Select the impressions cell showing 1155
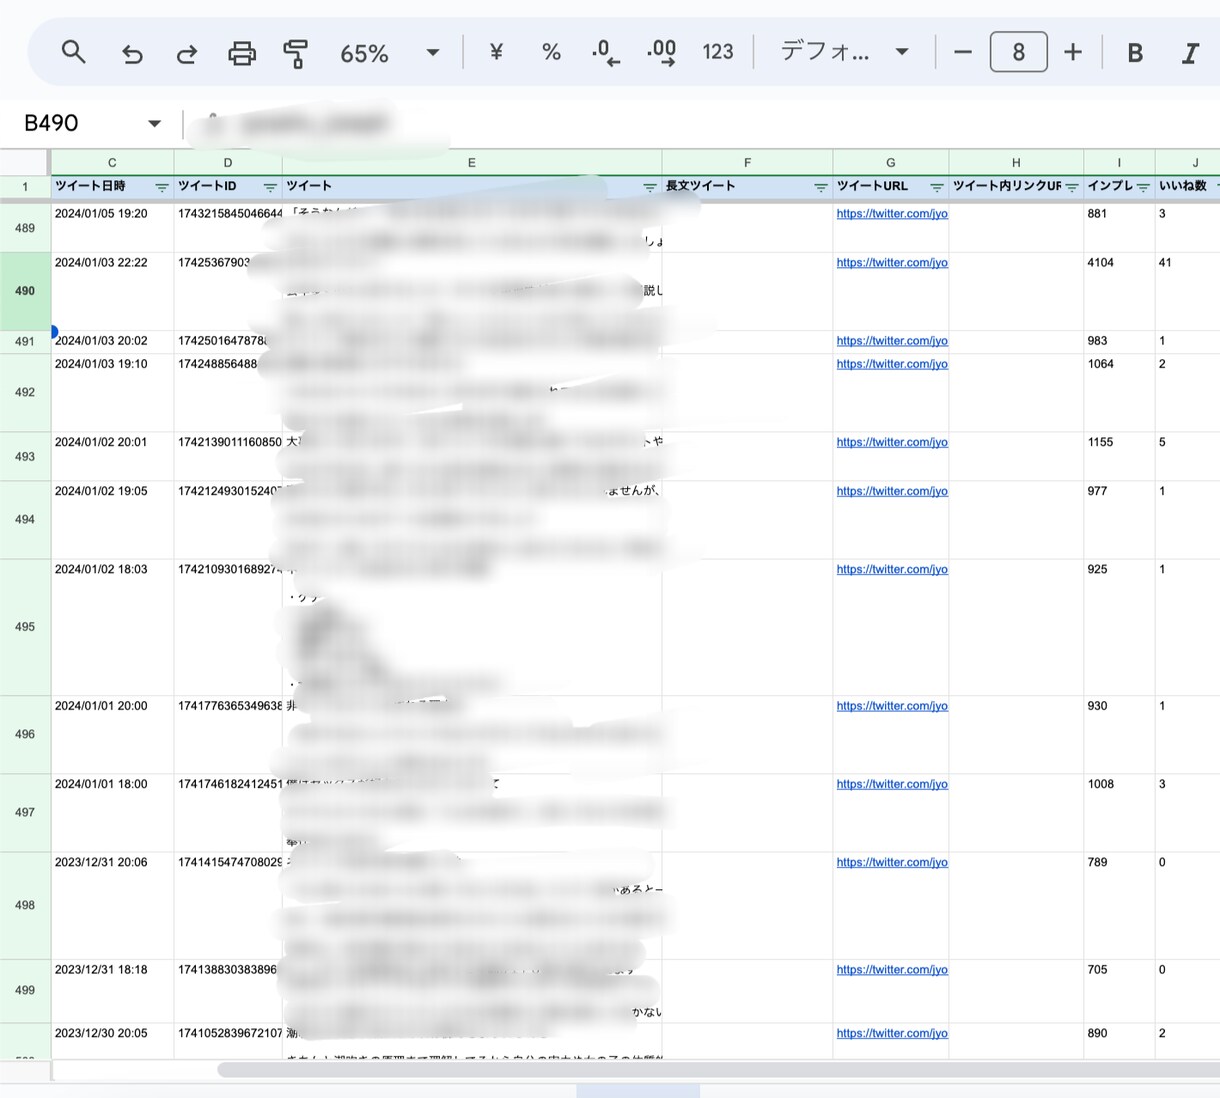 click(1119, 457)
